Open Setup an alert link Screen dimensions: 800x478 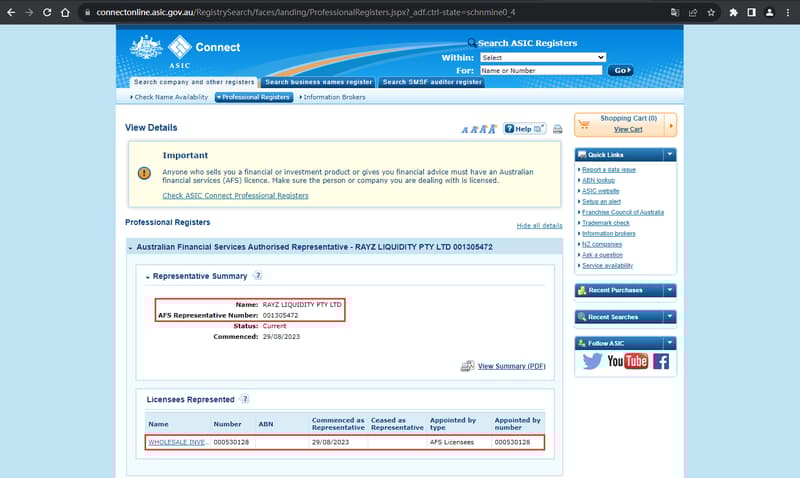click(x=602, y=202)
